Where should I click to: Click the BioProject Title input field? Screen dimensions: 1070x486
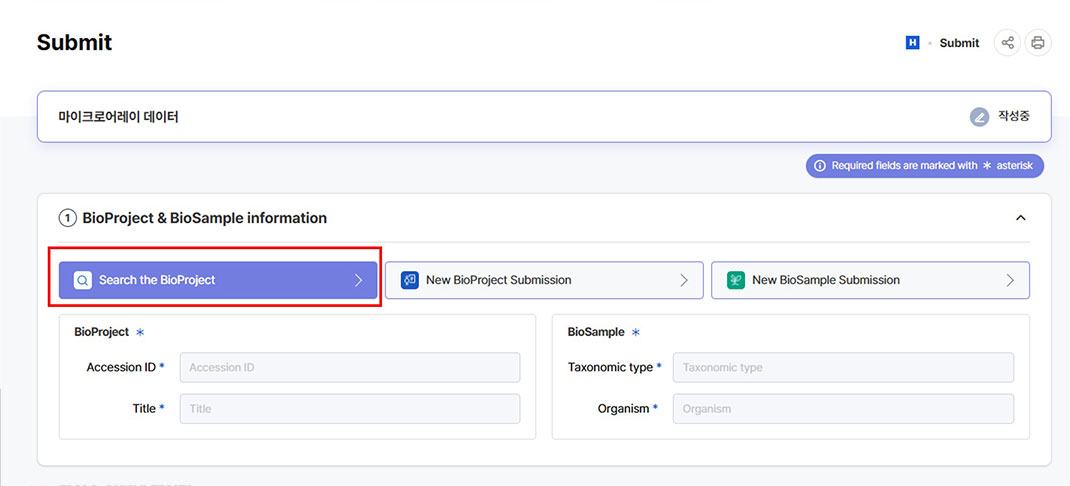coord(349,408)
